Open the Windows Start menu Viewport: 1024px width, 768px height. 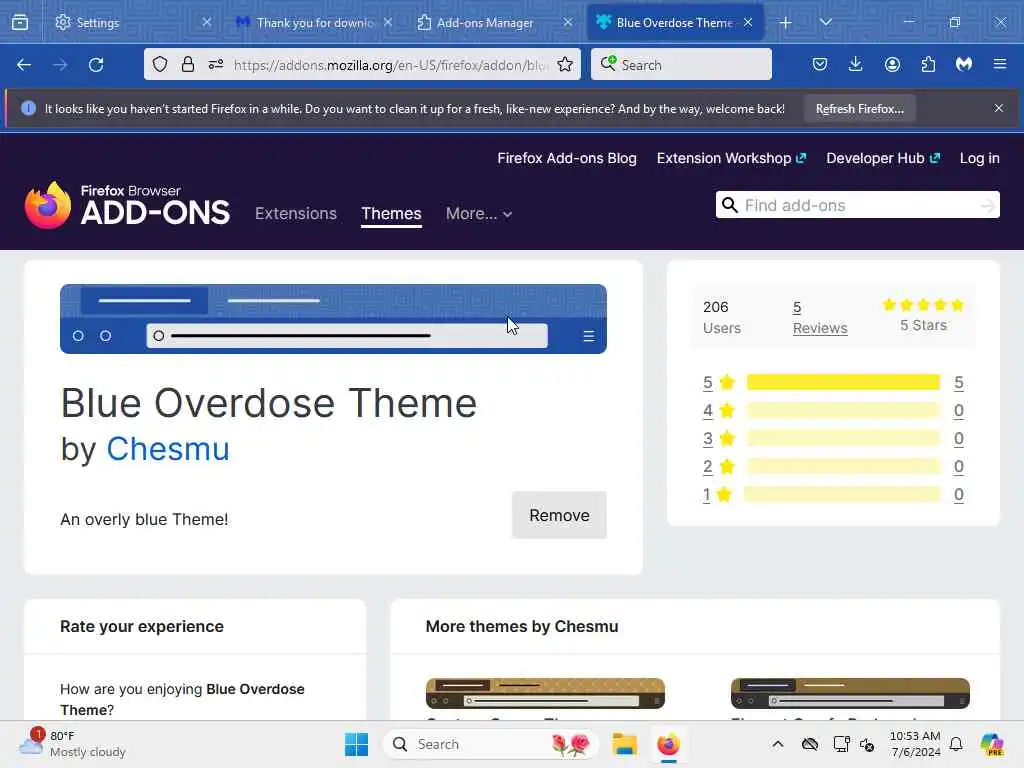click(x=357, y=744)
